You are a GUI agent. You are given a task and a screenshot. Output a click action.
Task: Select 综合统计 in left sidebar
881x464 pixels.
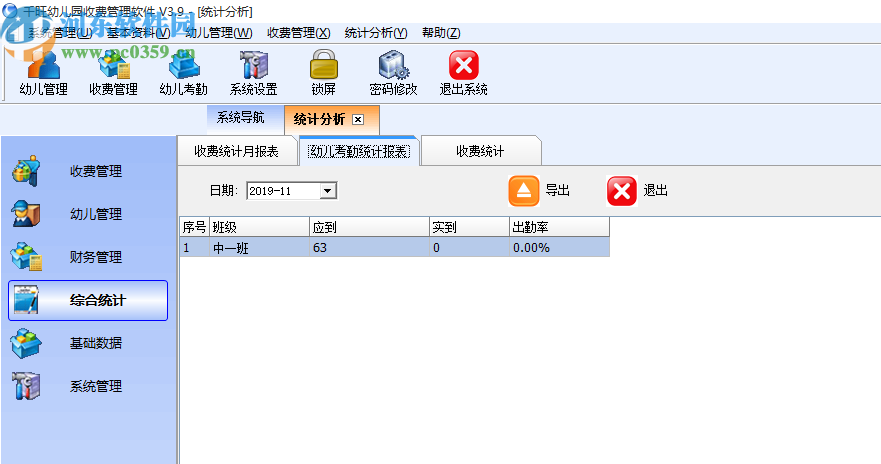click(88, 301)
